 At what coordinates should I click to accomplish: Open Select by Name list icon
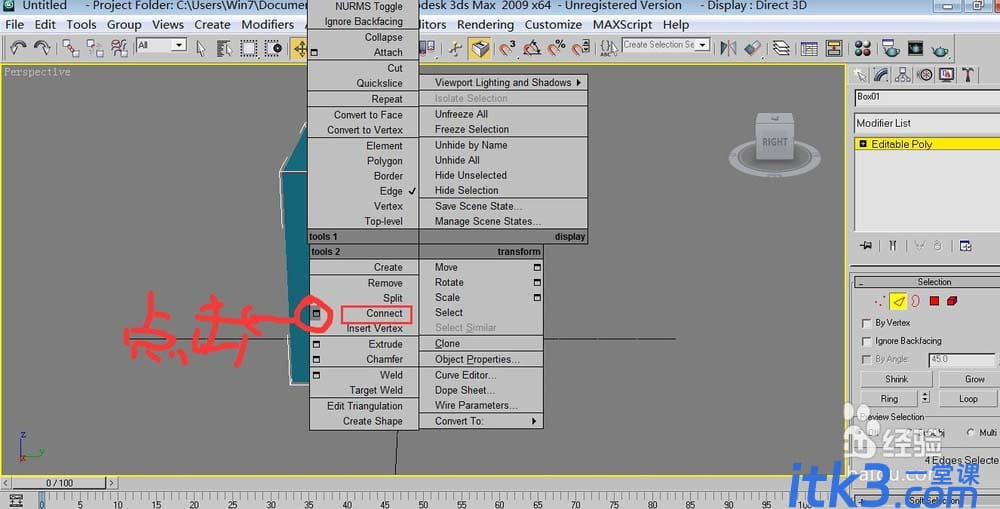(x=224, y=48)
